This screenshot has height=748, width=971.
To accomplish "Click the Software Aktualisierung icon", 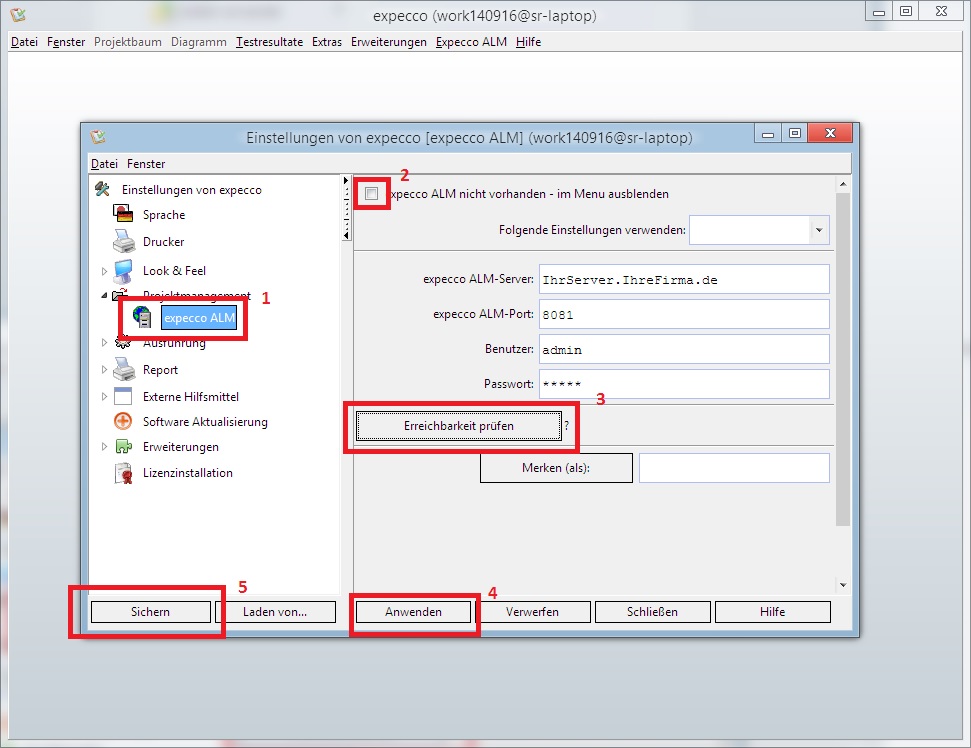I will (124, 422).
